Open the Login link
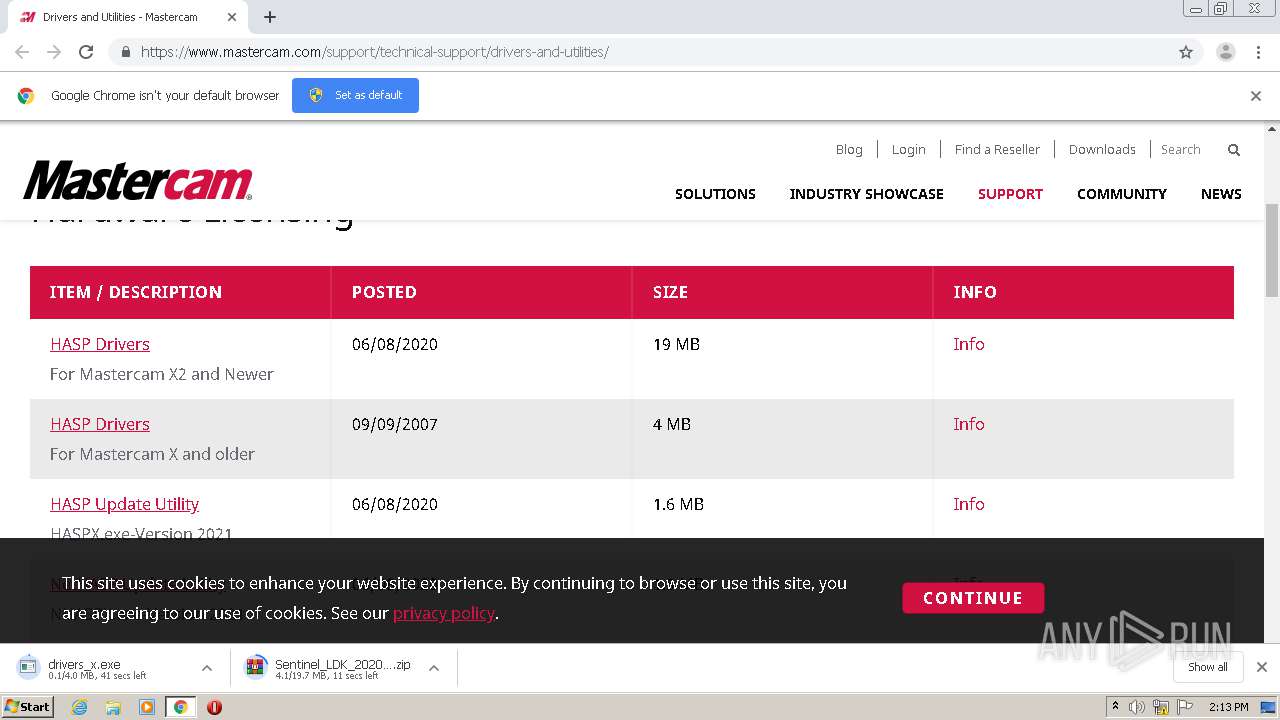 [x=908, y=149]
